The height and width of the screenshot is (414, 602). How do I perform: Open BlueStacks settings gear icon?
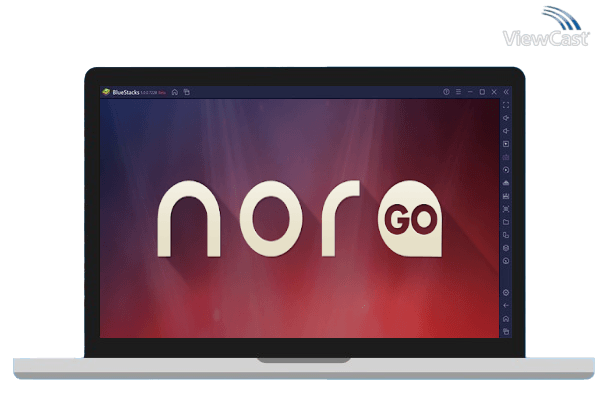[506, 293]
